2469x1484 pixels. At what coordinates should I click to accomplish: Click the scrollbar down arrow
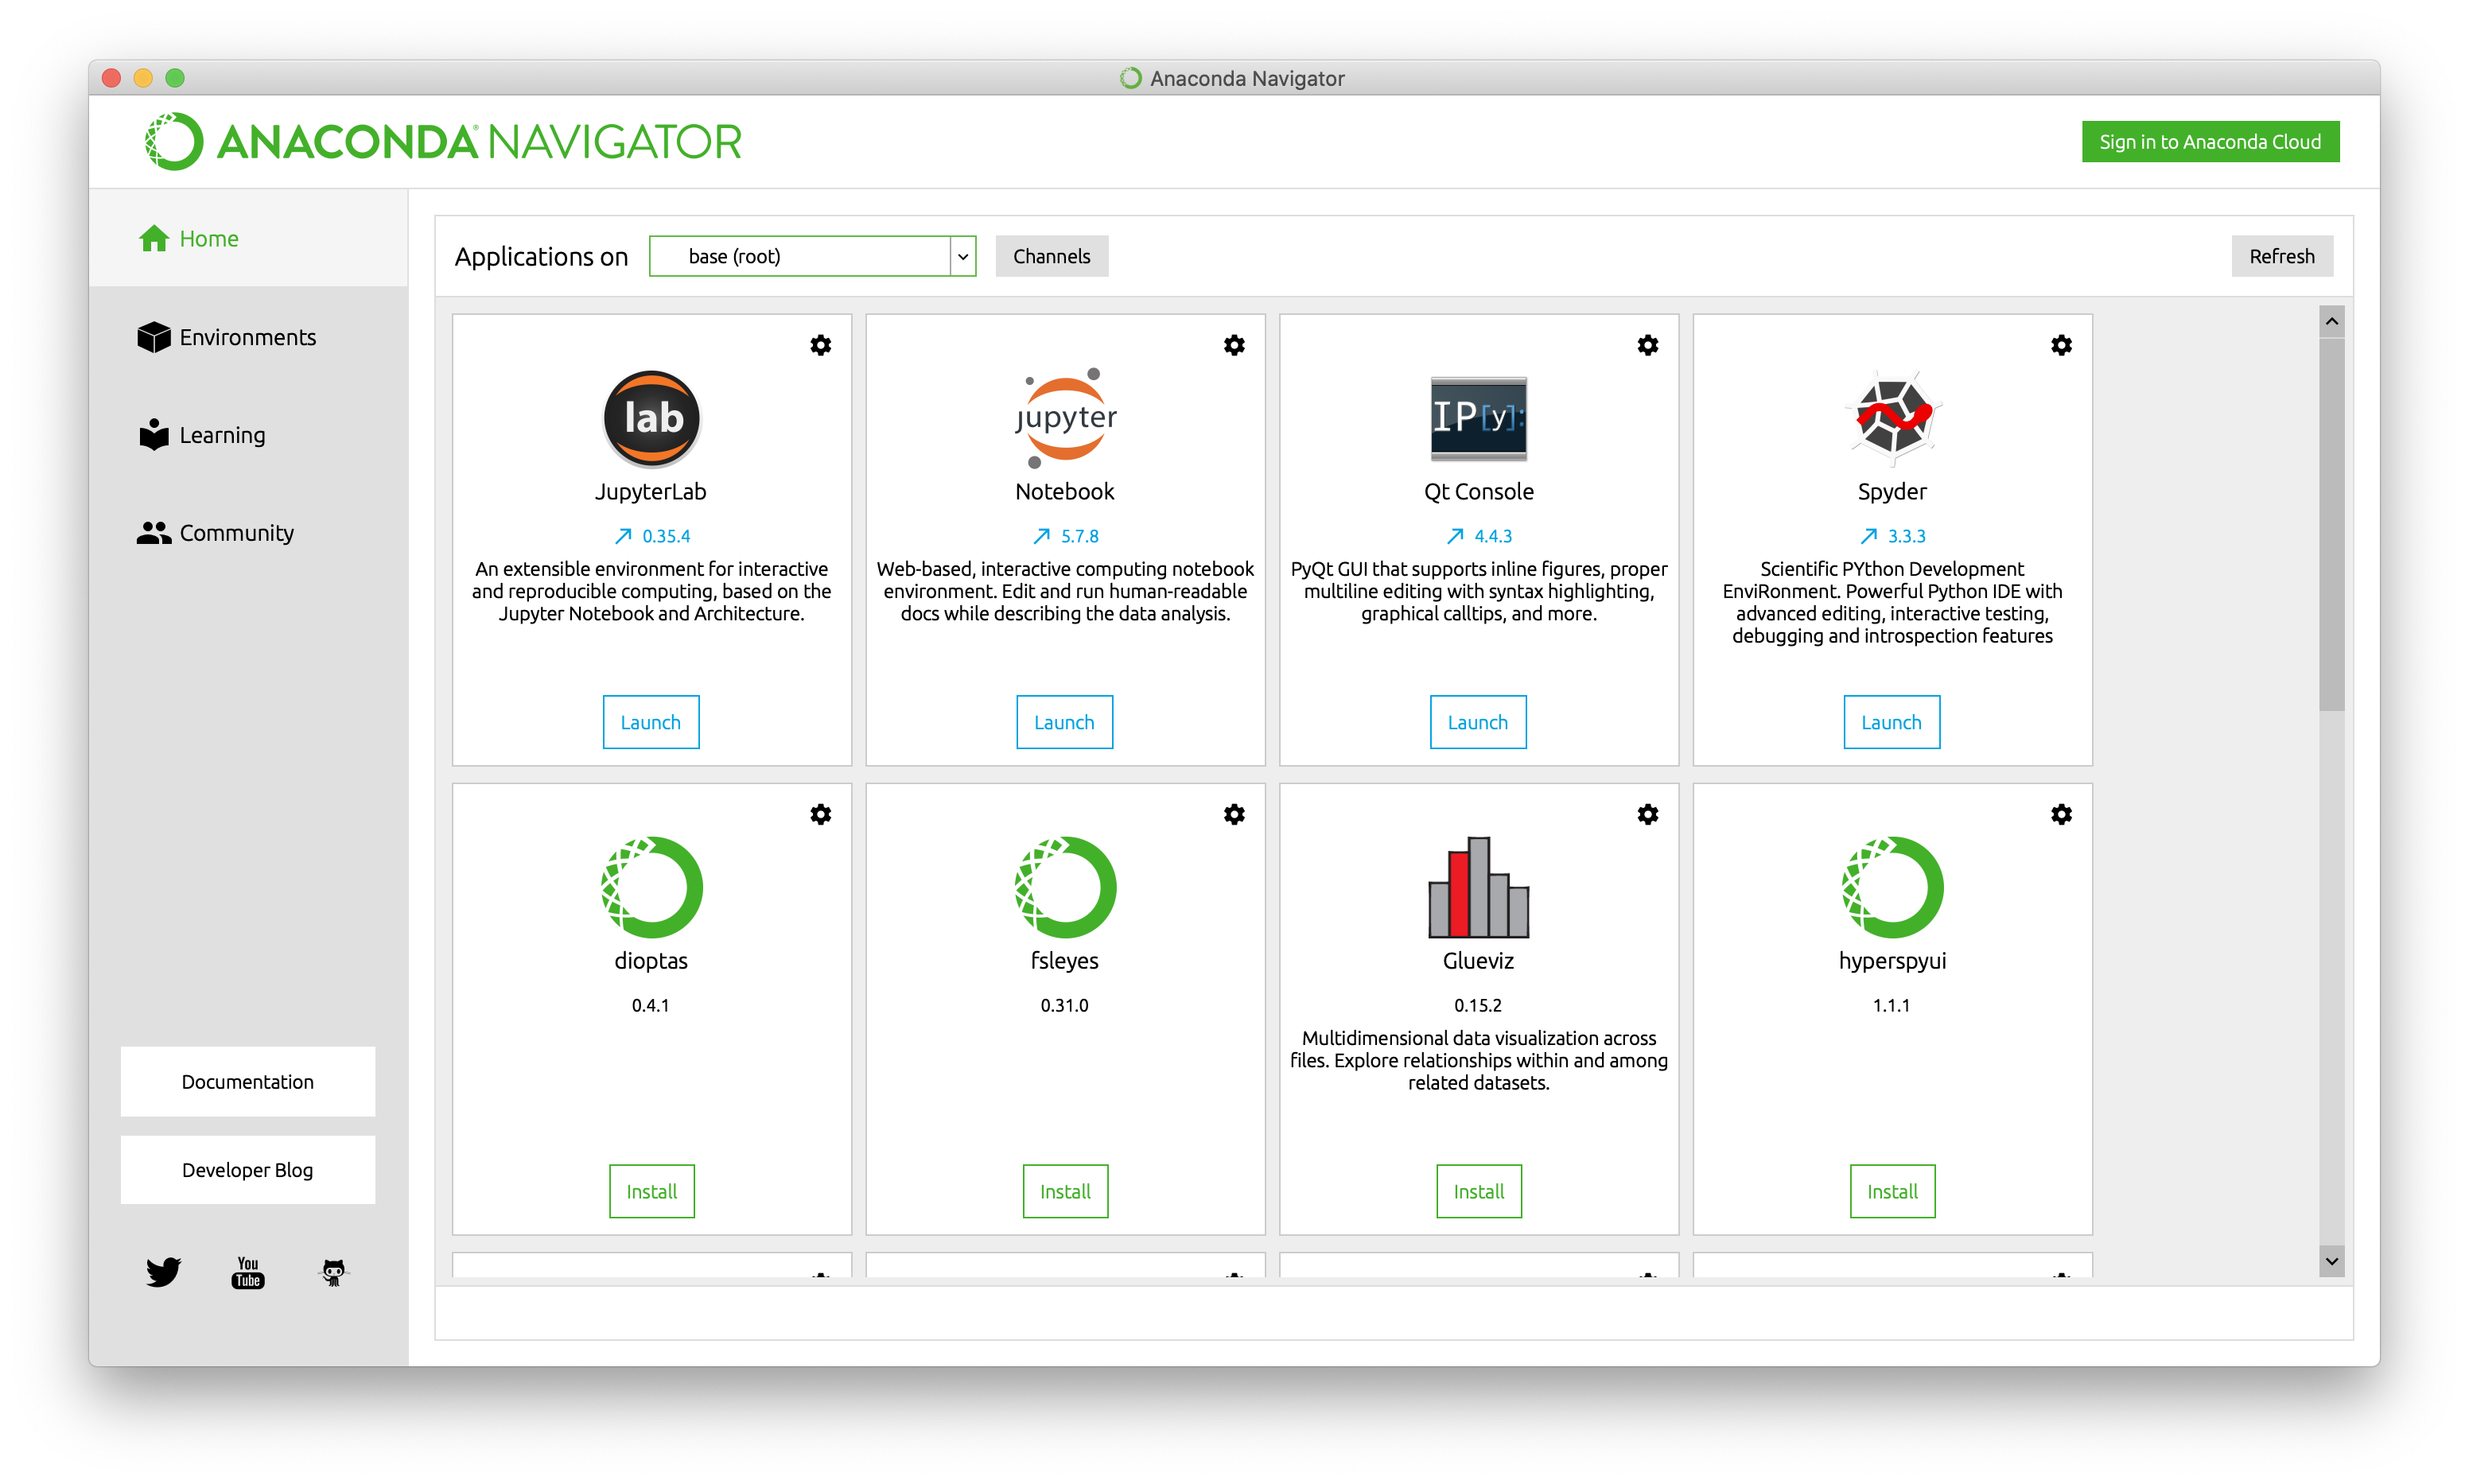point(2331,1261)
